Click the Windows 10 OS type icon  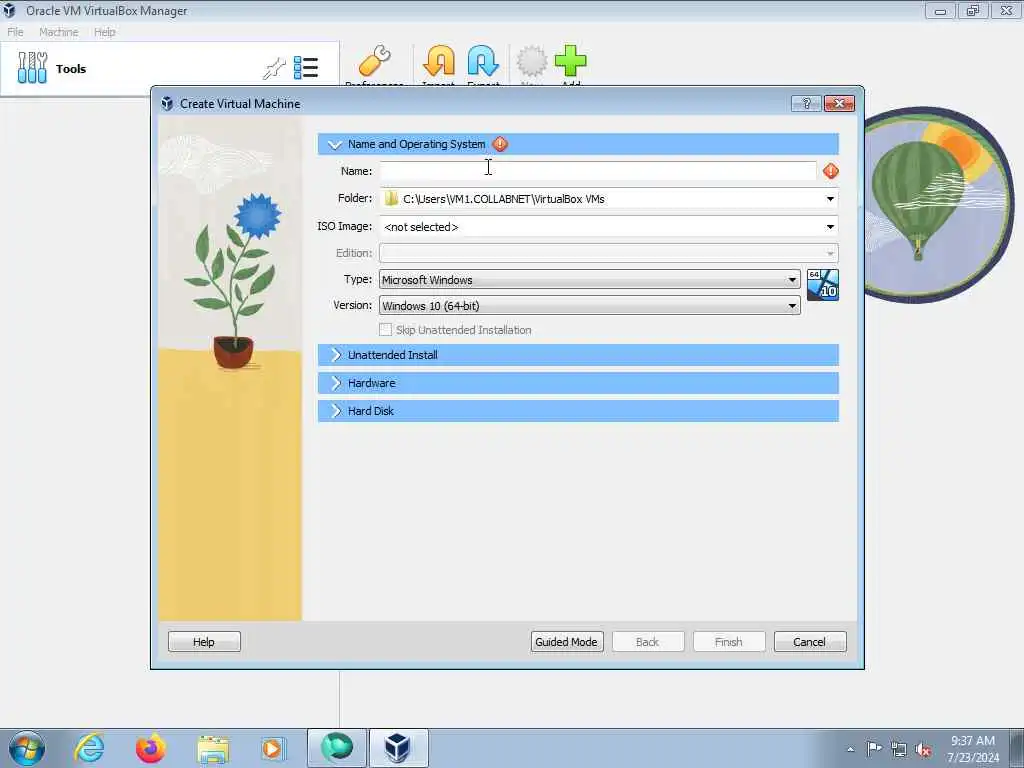[x=823, y=285]
